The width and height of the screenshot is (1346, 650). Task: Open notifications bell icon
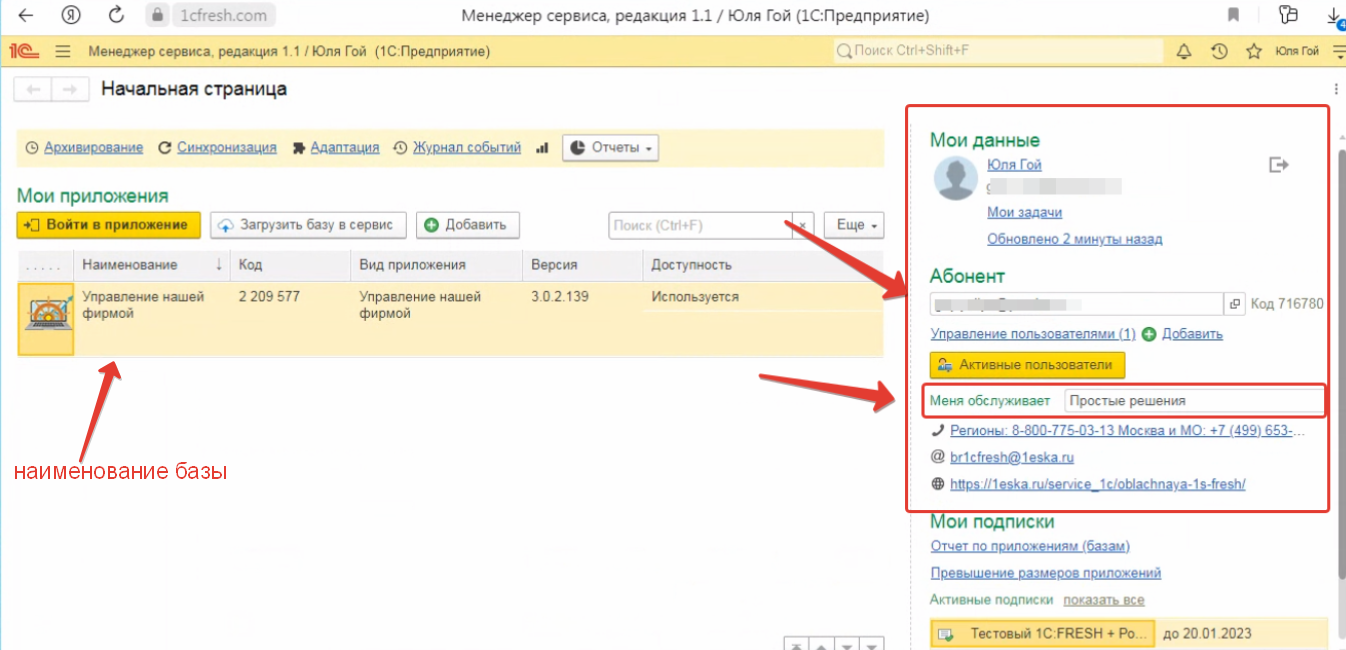coord(1185,51)
